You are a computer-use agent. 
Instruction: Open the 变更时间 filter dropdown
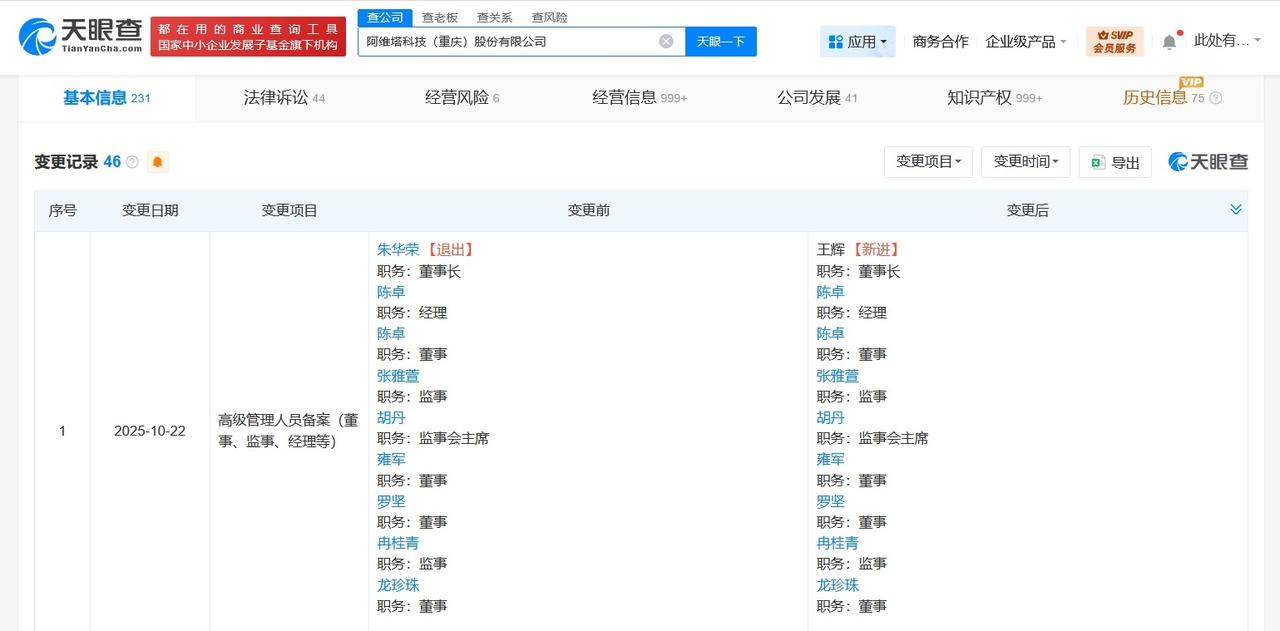tap(1026, 162)
